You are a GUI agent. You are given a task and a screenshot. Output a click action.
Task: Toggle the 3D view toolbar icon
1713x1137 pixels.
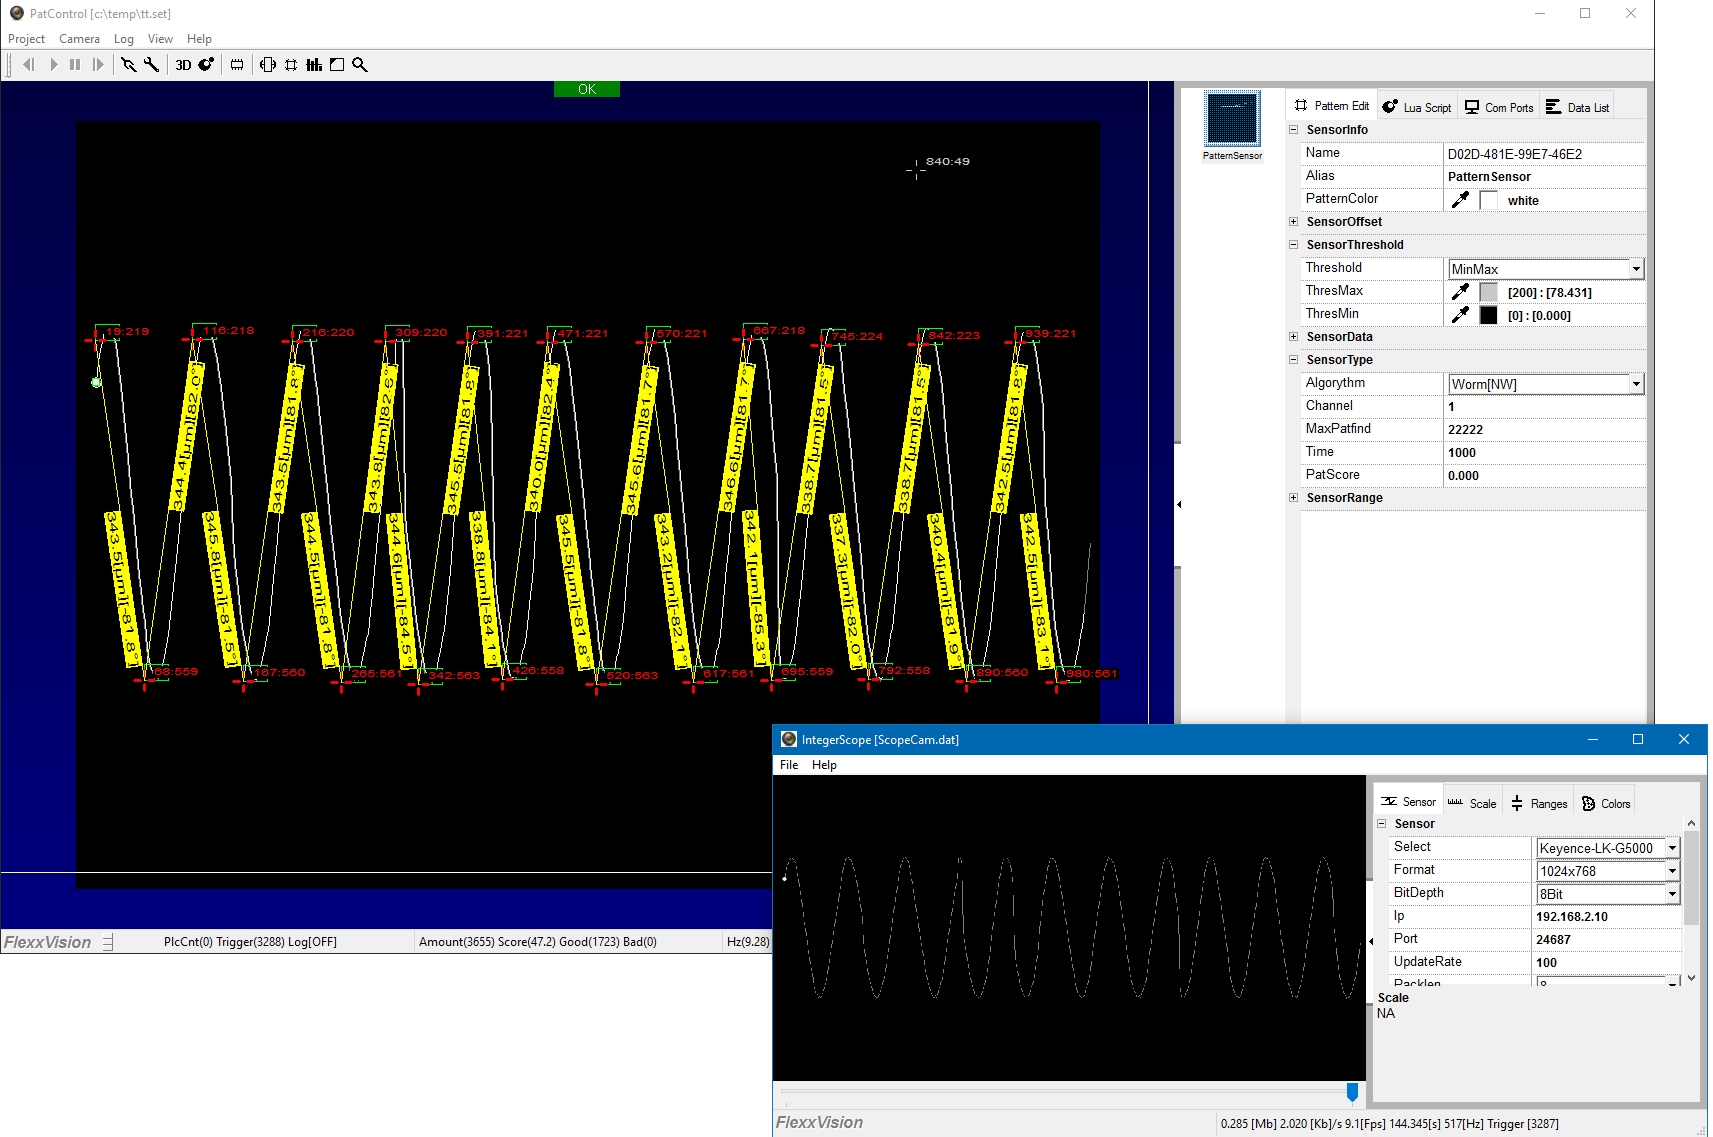[183, 65]
